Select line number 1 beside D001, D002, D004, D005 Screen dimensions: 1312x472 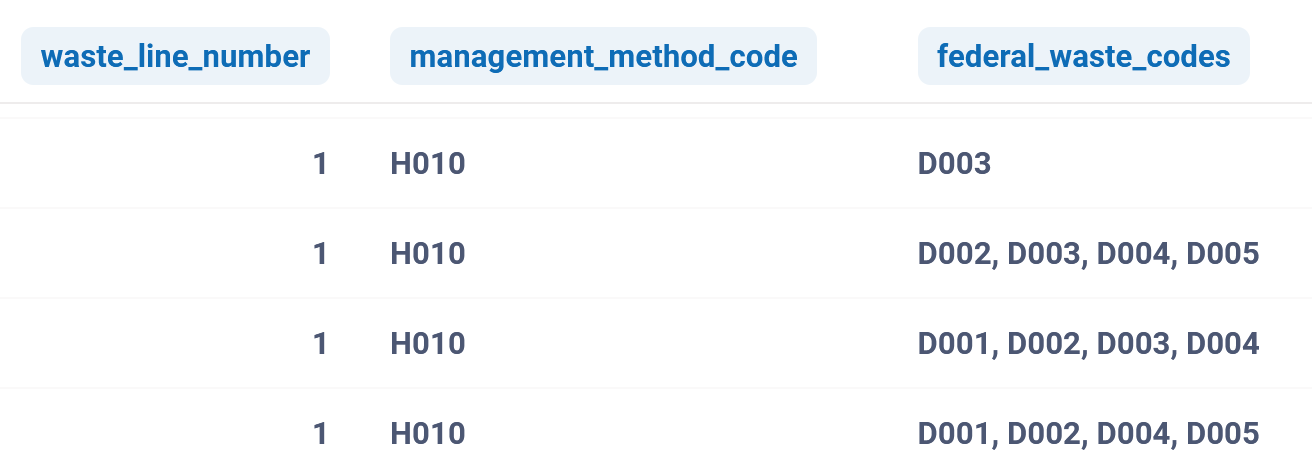(x=320, y=434)
